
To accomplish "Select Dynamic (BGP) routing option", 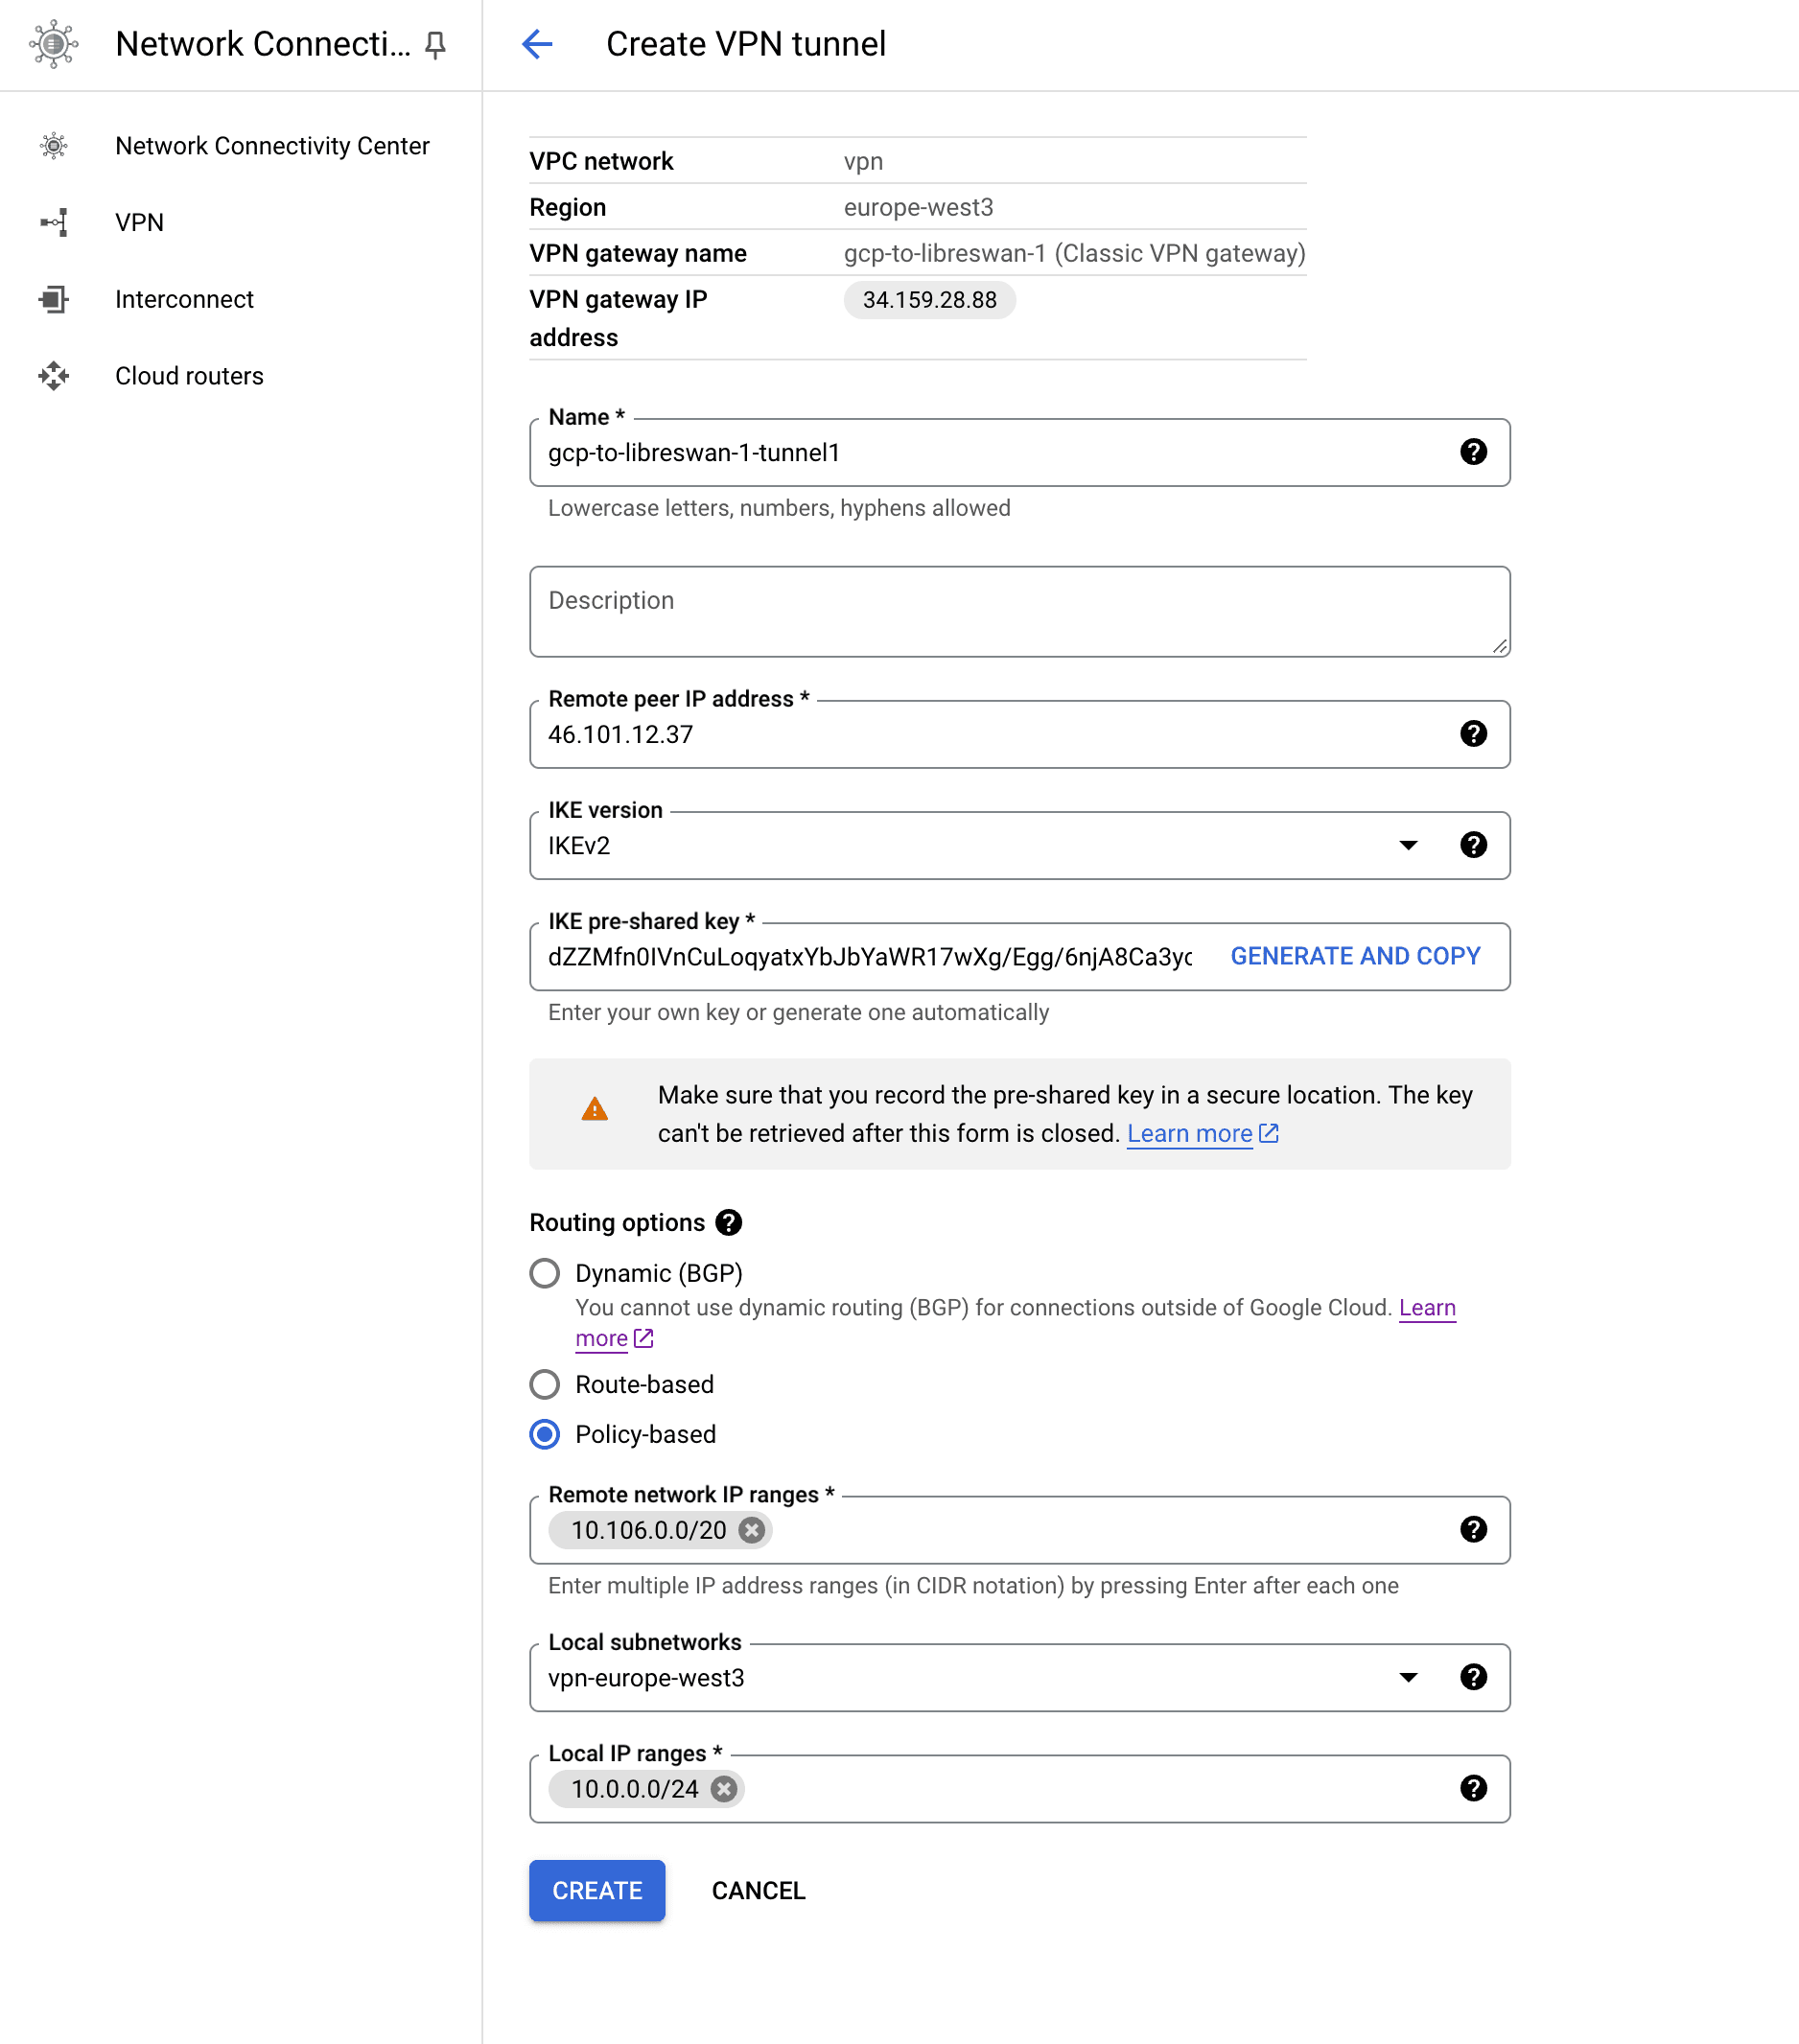I will tap(545, 1273).
